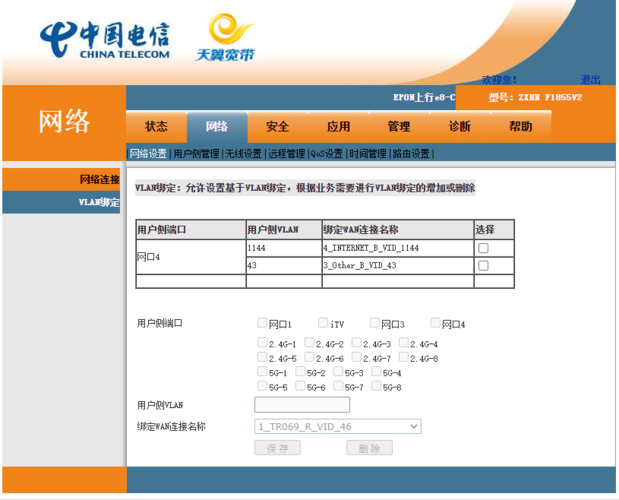
Task: Switch to the 安全 tab
Action: pos(278,127)
